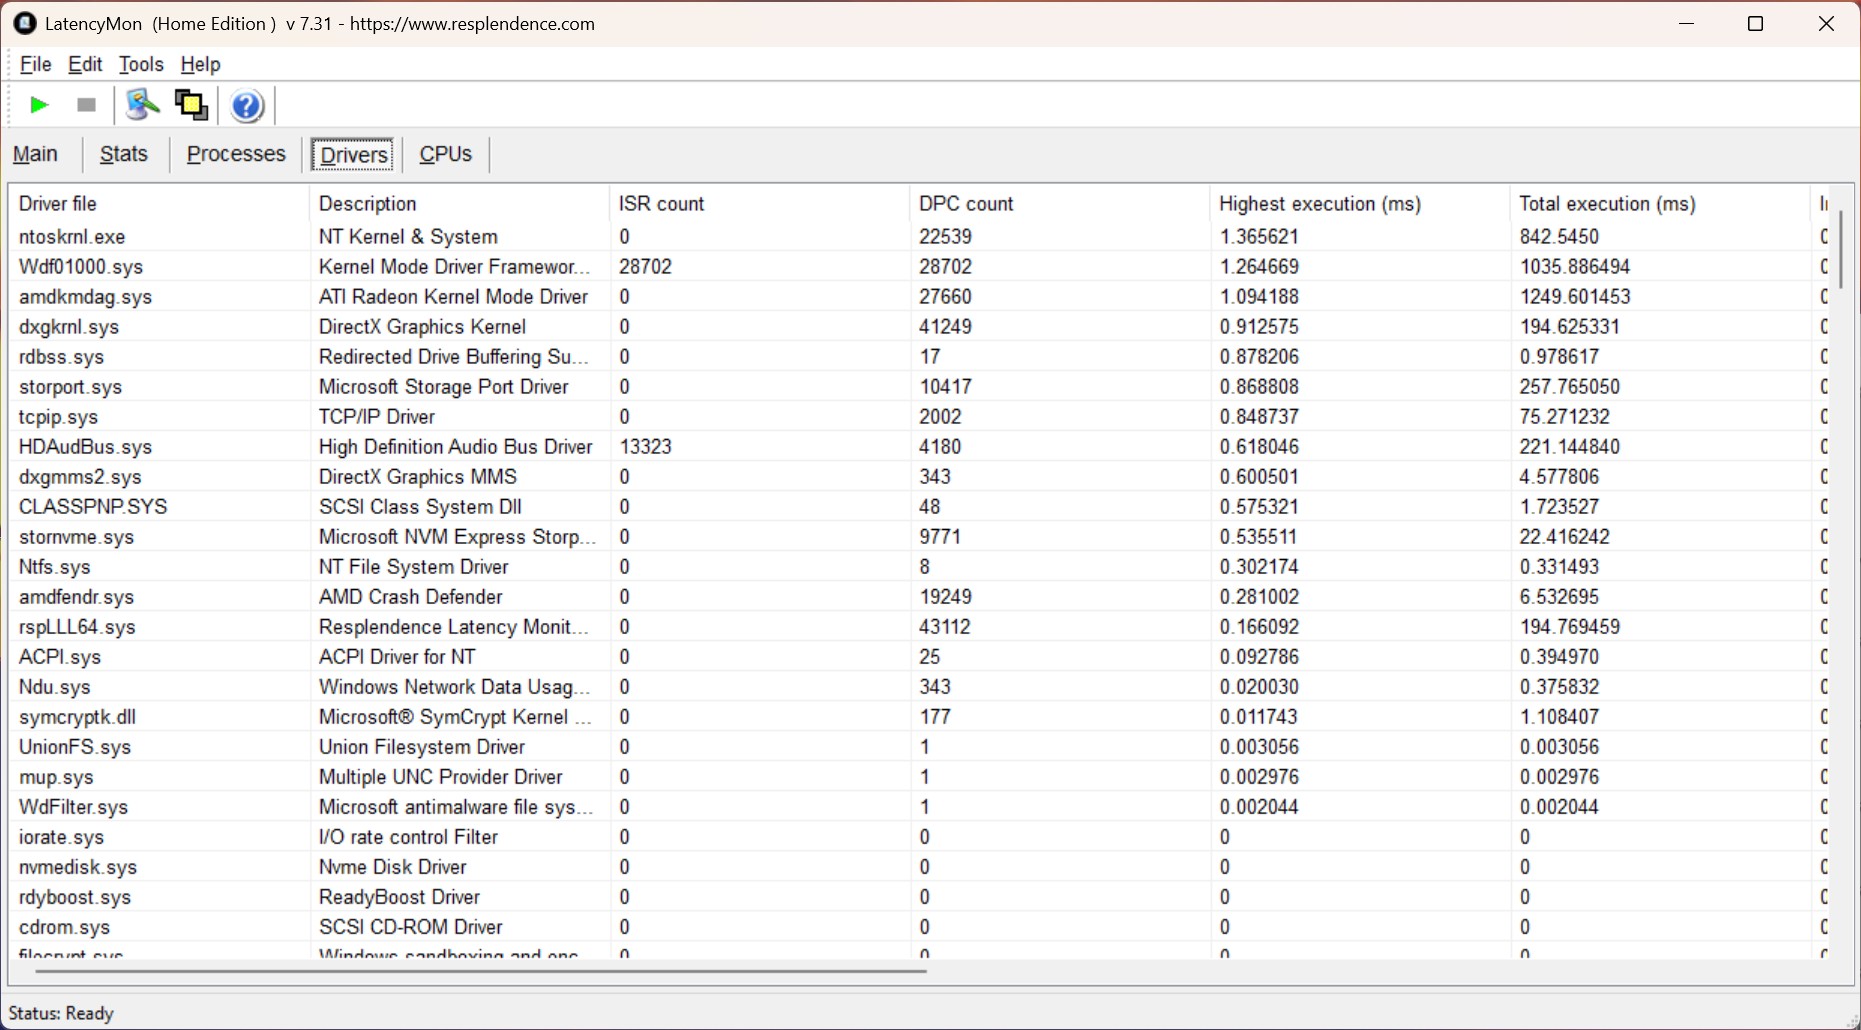The width and height of the screenshot is (1861, 1030).
Task: Click the horizontal scrollbar below driver list
Action: pos(480,970)
